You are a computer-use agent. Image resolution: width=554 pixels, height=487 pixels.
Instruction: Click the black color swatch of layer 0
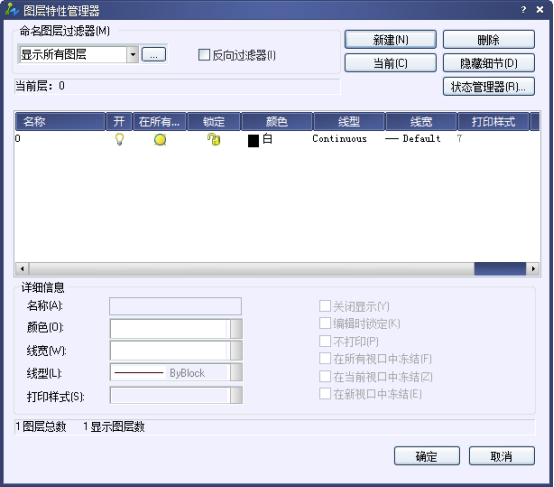(x=253, y=140)
